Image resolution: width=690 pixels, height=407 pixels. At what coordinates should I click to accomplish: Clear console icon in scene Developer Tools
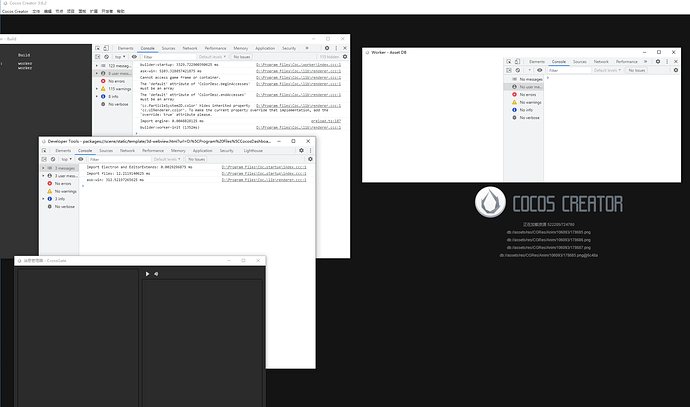click(53, 159)
